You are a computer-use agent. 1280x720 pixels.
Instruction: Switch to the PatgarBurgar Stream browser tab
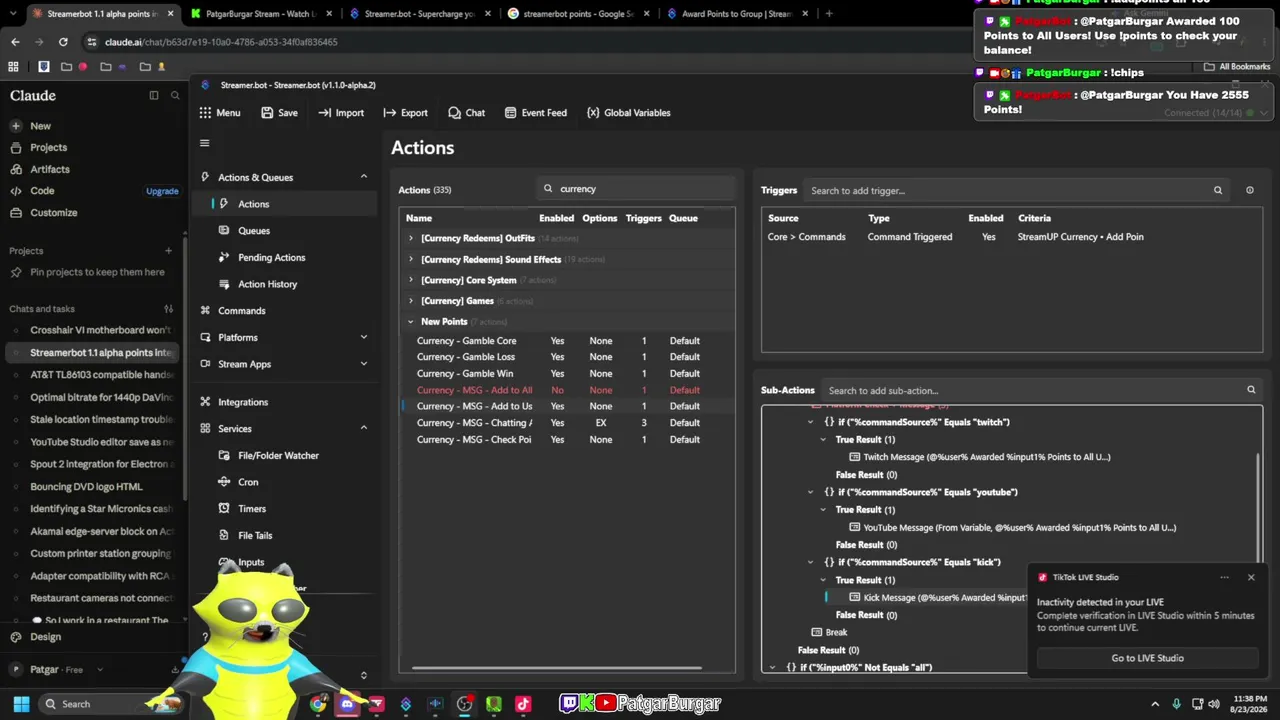tap(260, 14)
